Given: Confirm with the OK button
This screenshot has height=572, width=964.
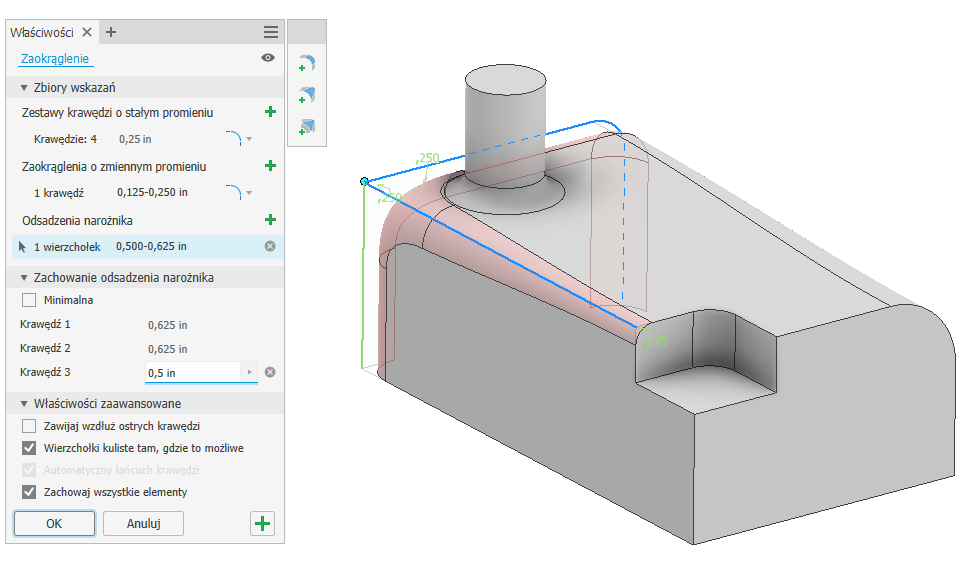Looking at the screenshot, I should (54, 523).
